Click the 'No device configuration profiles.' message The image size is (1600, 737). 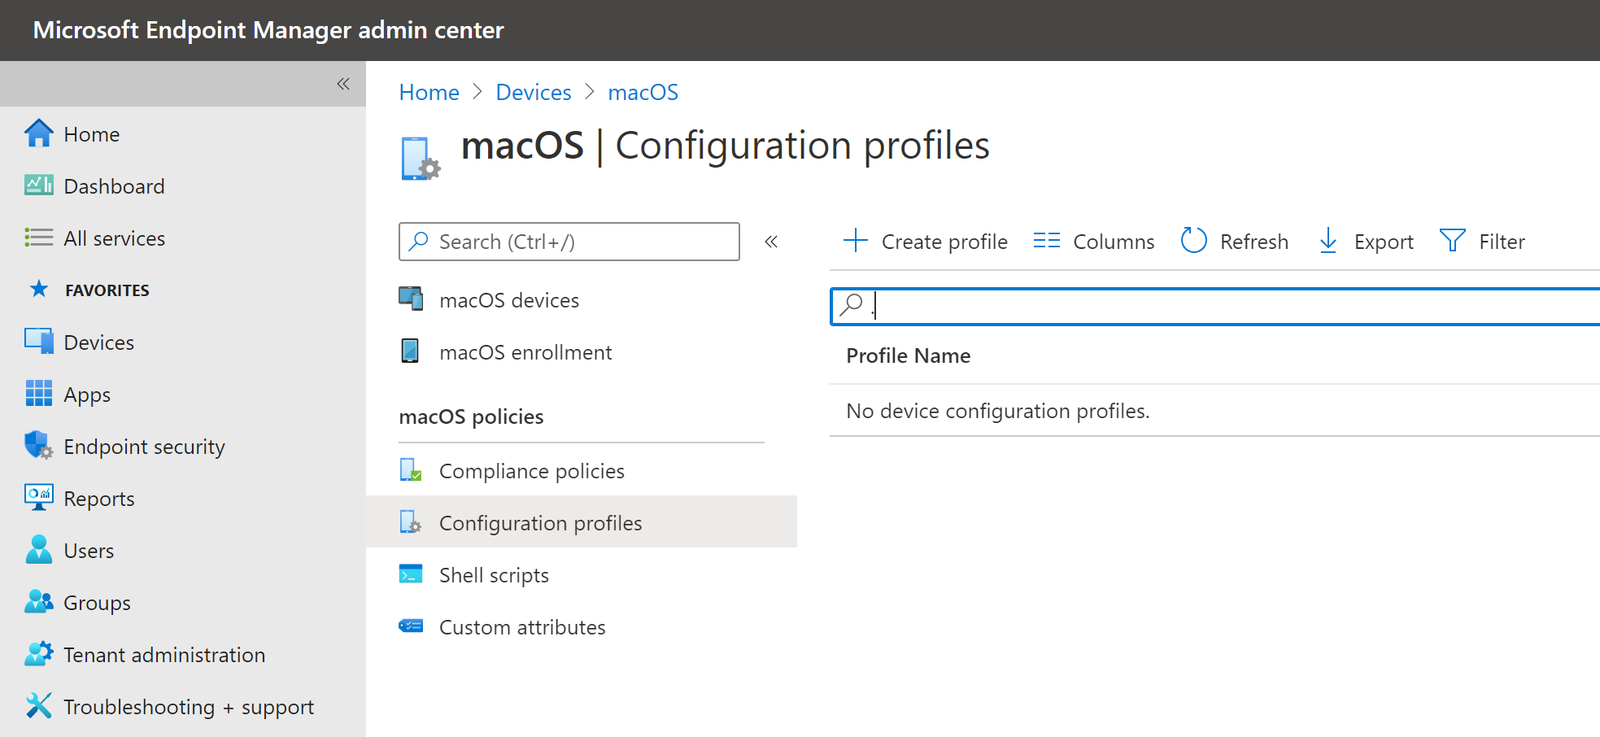998,411
